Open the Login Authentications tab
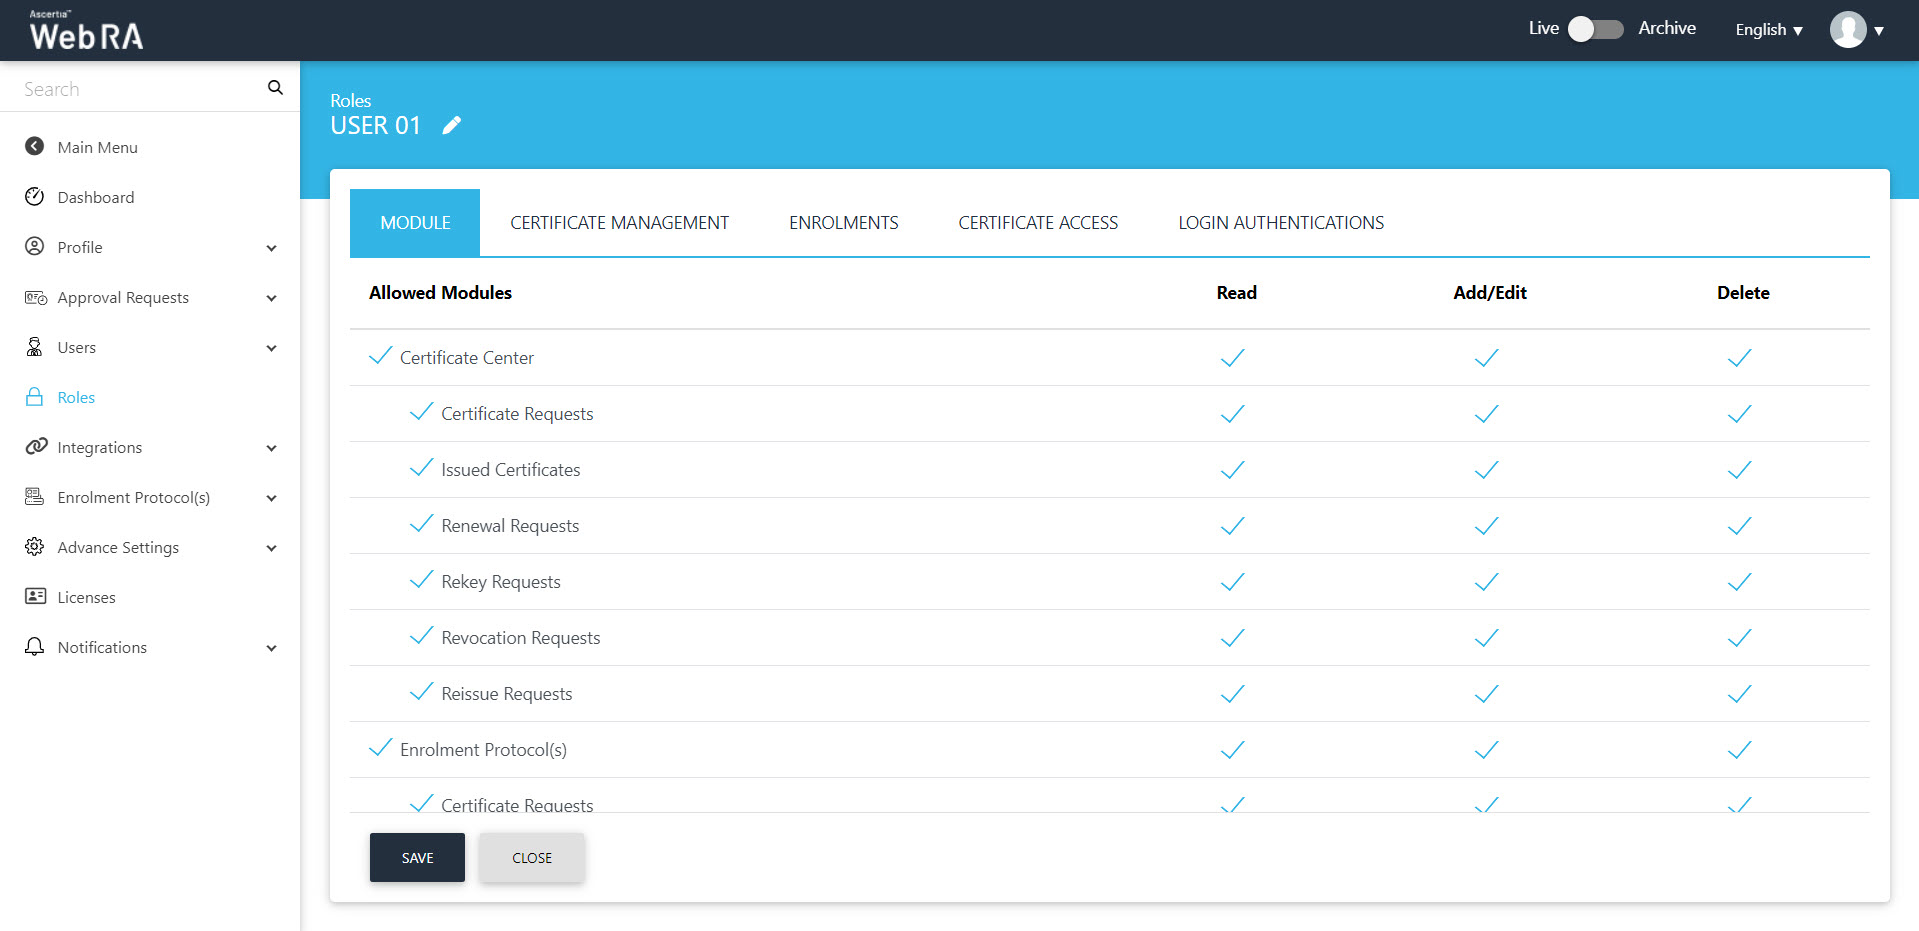 [x=1280, y=223]
